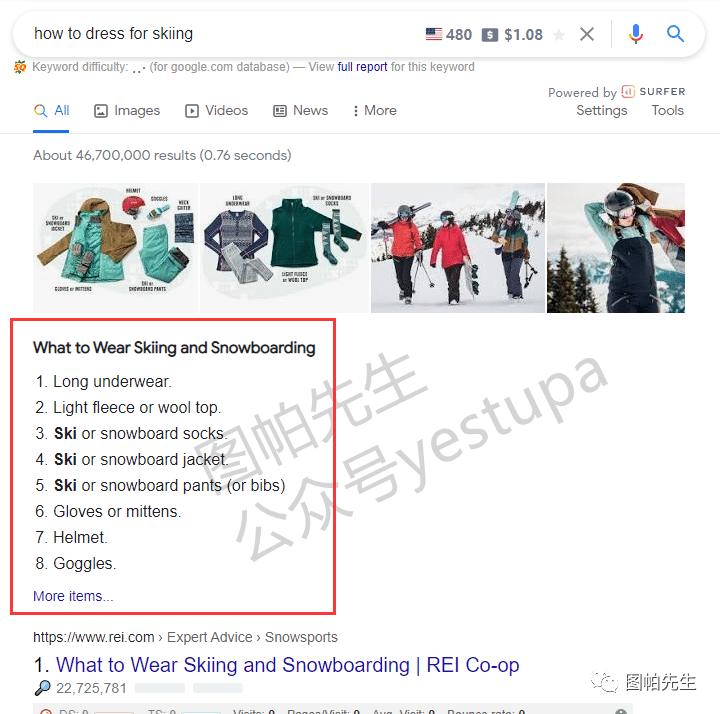Click the magnifier icon beside 22,725,781
Screen dimensions: 720x714
[x=42, y=687]
